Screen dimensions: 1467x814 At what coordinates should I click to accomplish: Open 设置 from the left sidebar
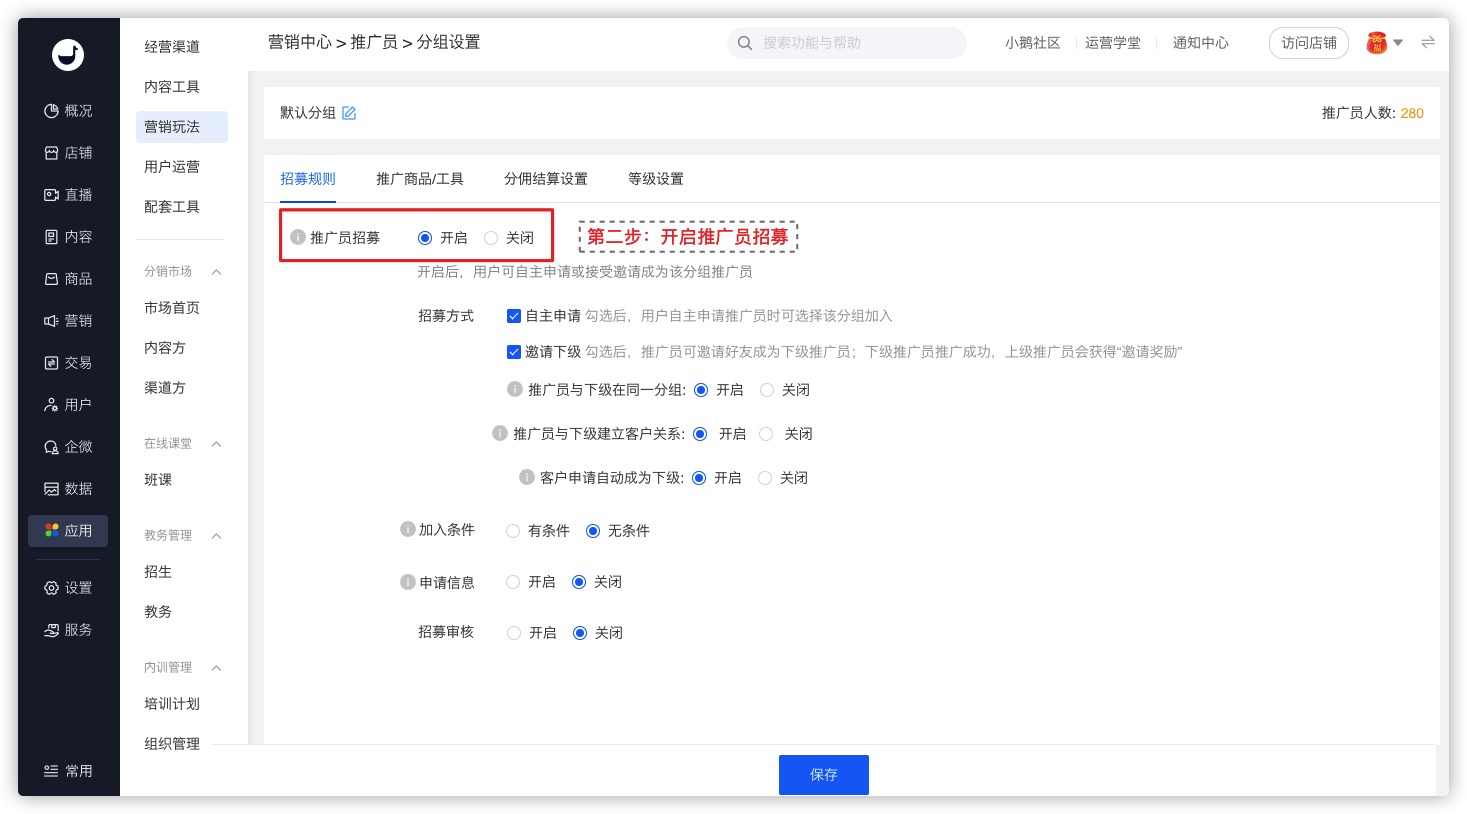point(68,588)
